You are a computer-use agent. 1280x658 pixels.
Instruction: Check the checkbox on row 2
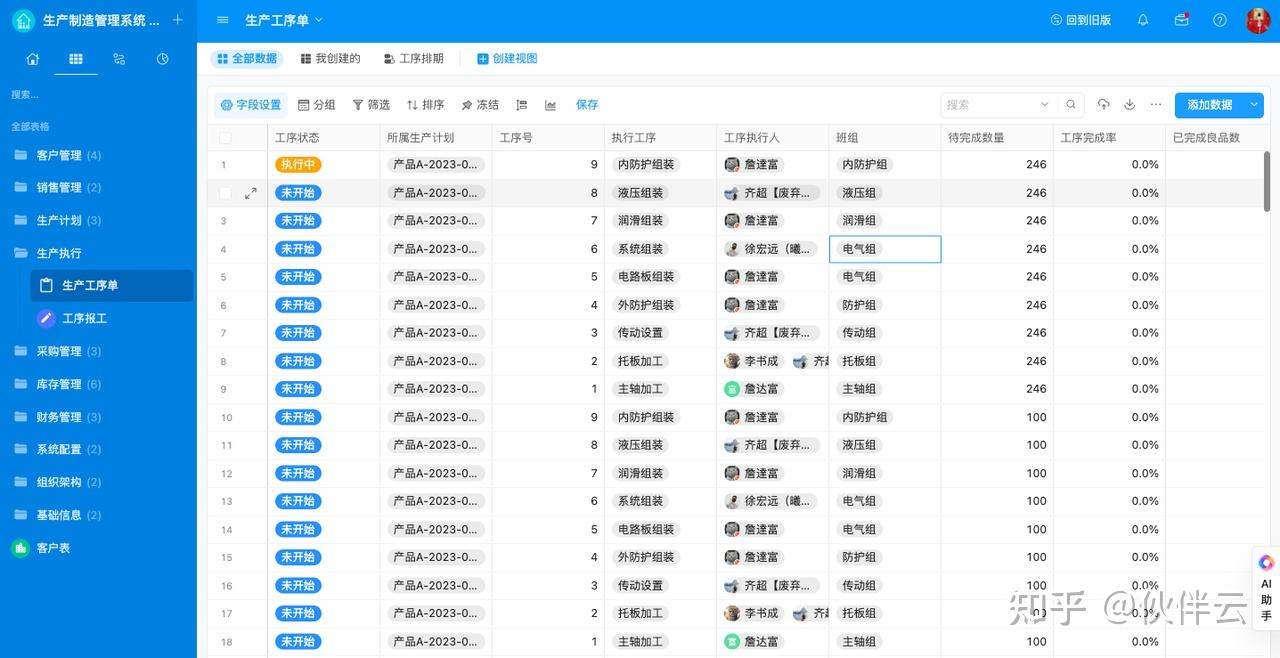225,192
